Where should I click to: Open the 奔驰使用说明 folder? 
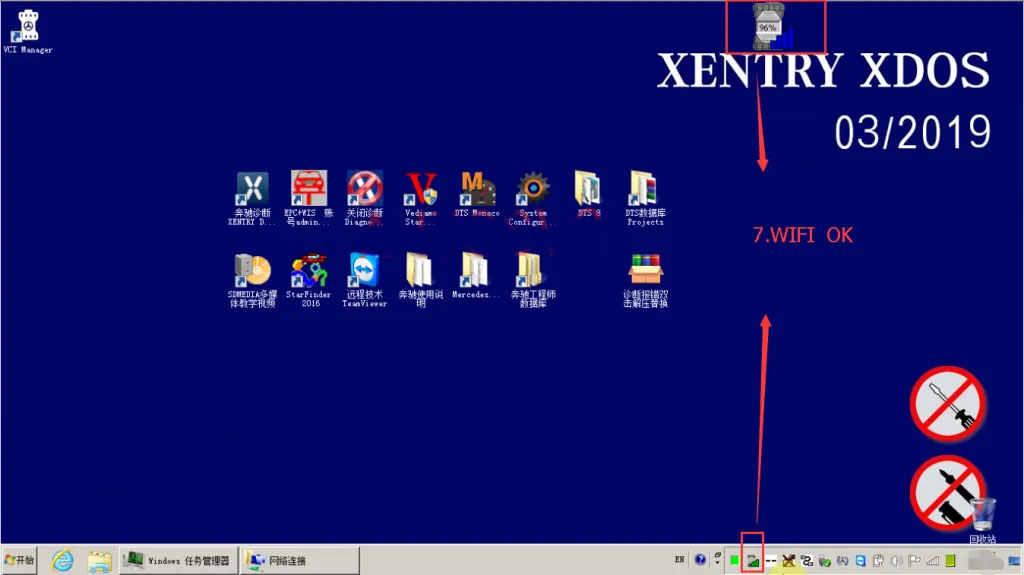(421, 280)
